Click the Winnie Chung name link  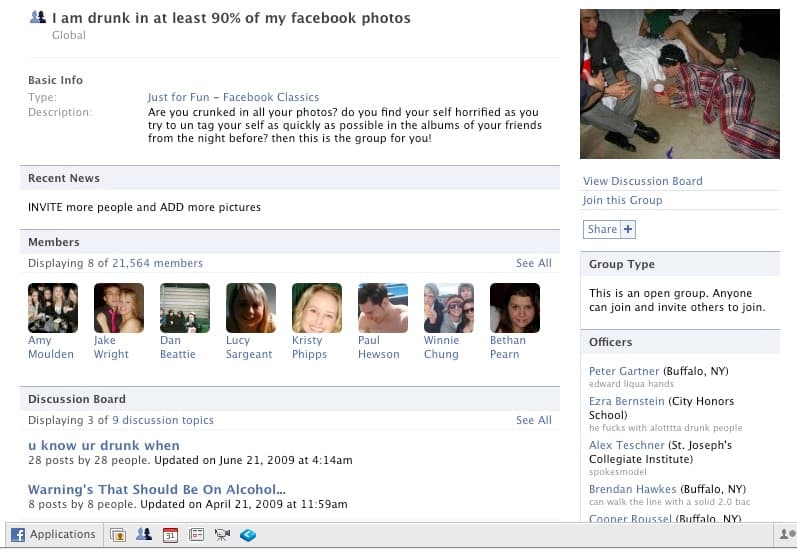click(442, 347)
